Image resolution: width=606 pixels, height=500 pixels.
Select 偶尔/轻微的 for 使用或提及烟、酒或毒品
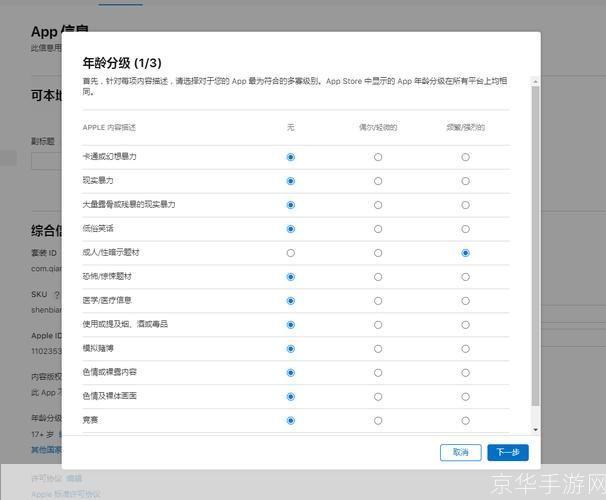pos(378,325)
